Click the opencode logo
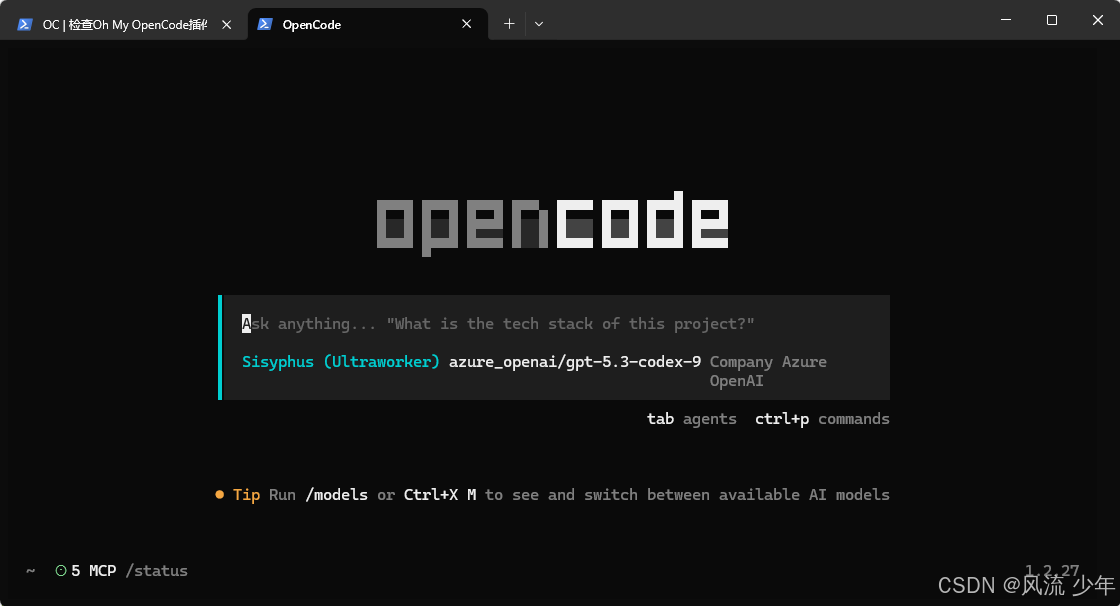Viewport: 1120px width, 606px height. pyautogui.click(x=552, y=224)
